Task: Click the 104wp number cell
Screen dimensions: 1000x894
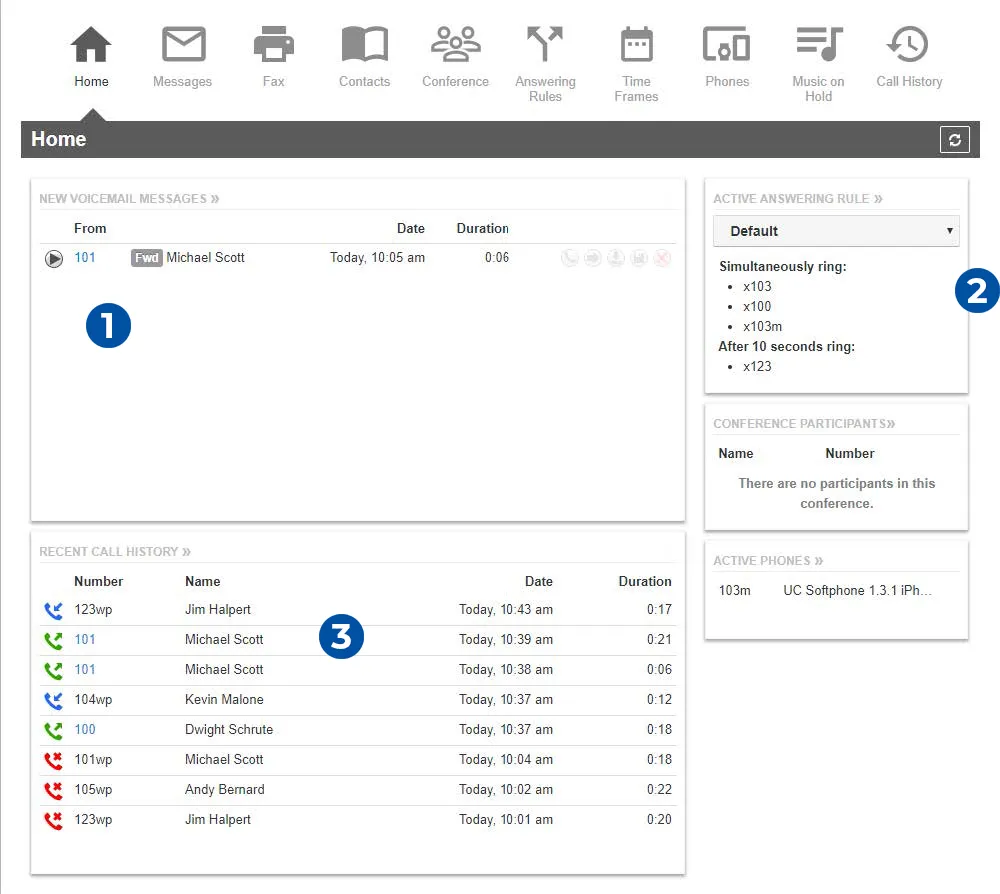Action: click(x=93, y=700)
